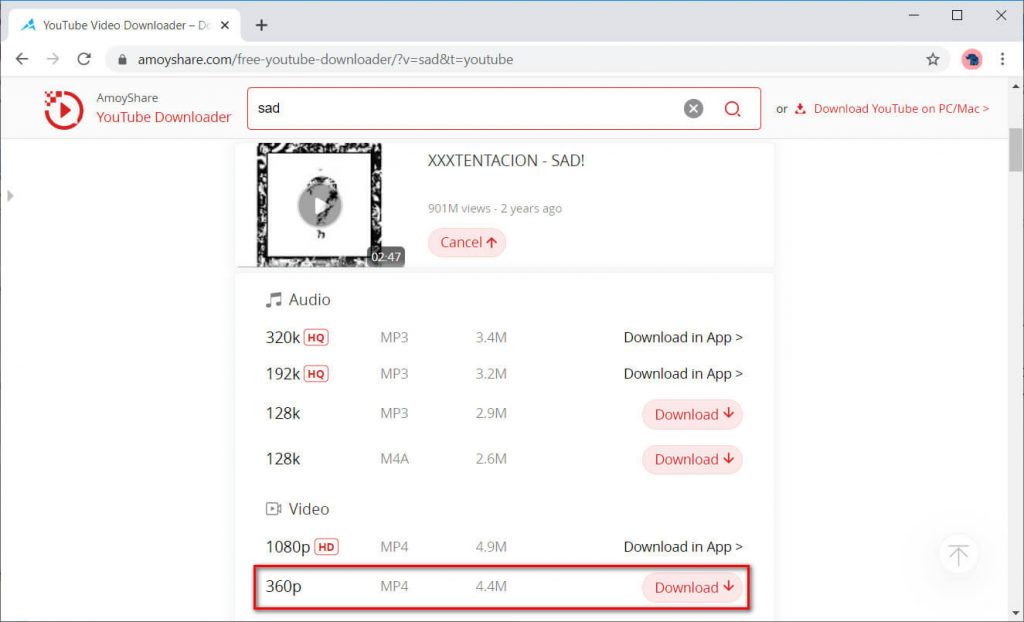Click the HQ badge beside 192k
The image size is (1024, 622).
[316, 374]
